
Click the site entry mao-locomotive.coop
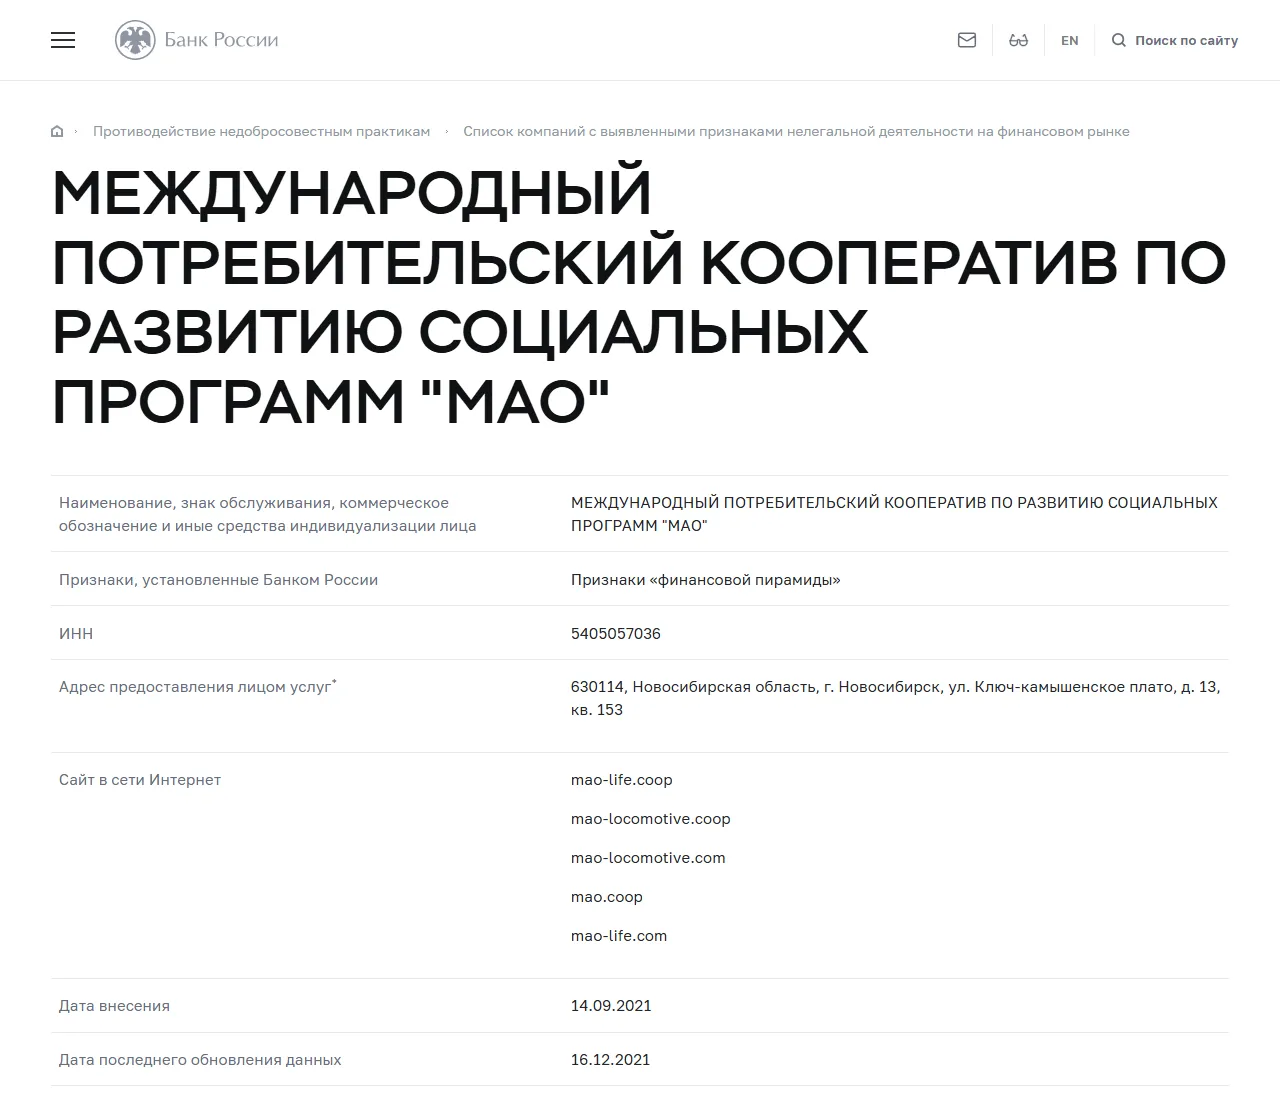click(x=651, y=818)
